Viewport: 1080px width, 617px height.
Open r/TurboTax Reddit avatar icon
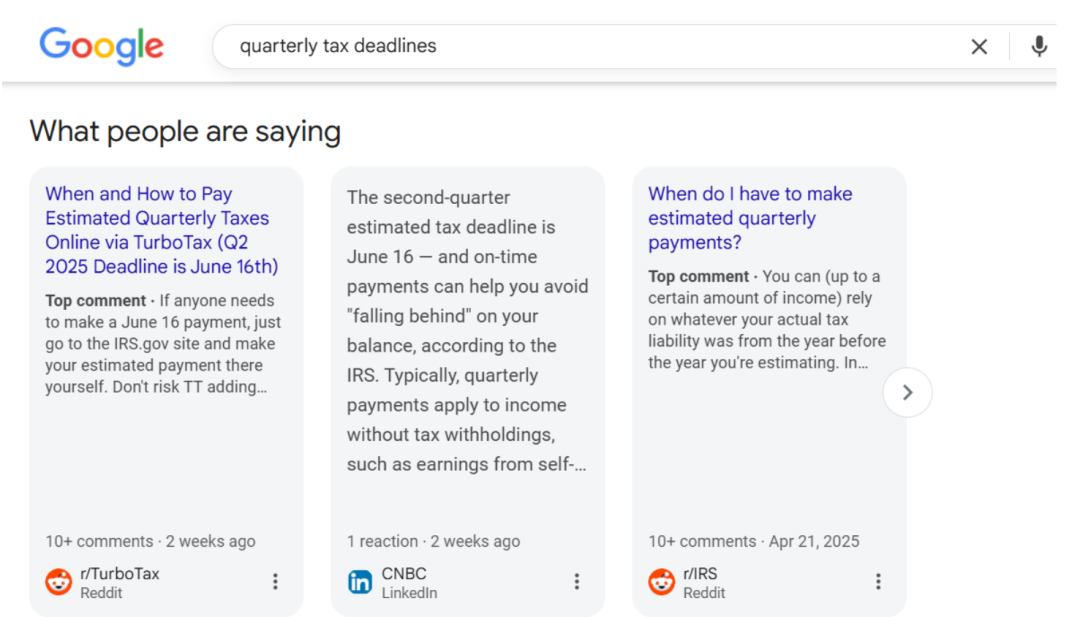click(59, 582)
